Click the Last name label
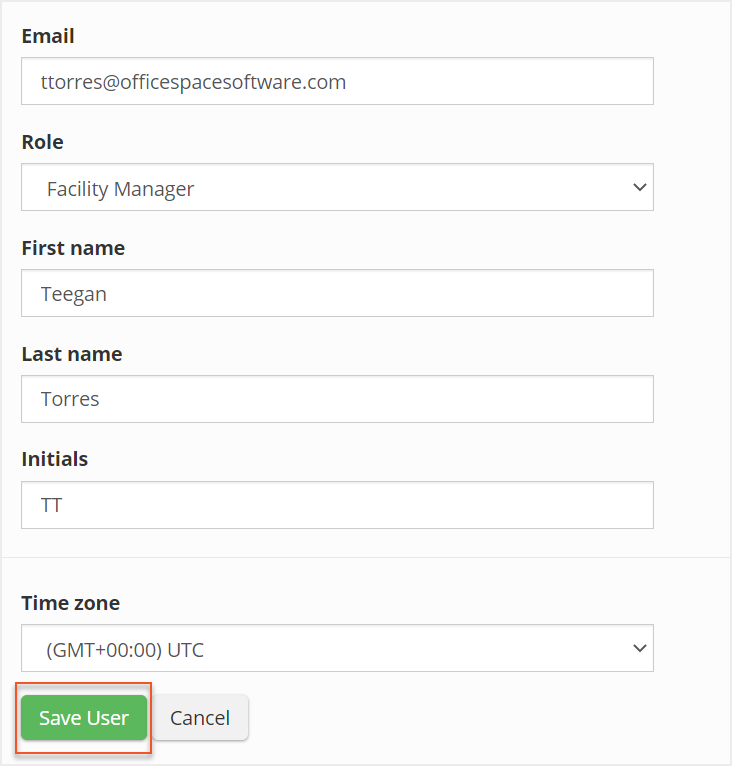This screenshot has width=732, height=766. (71, 354)
